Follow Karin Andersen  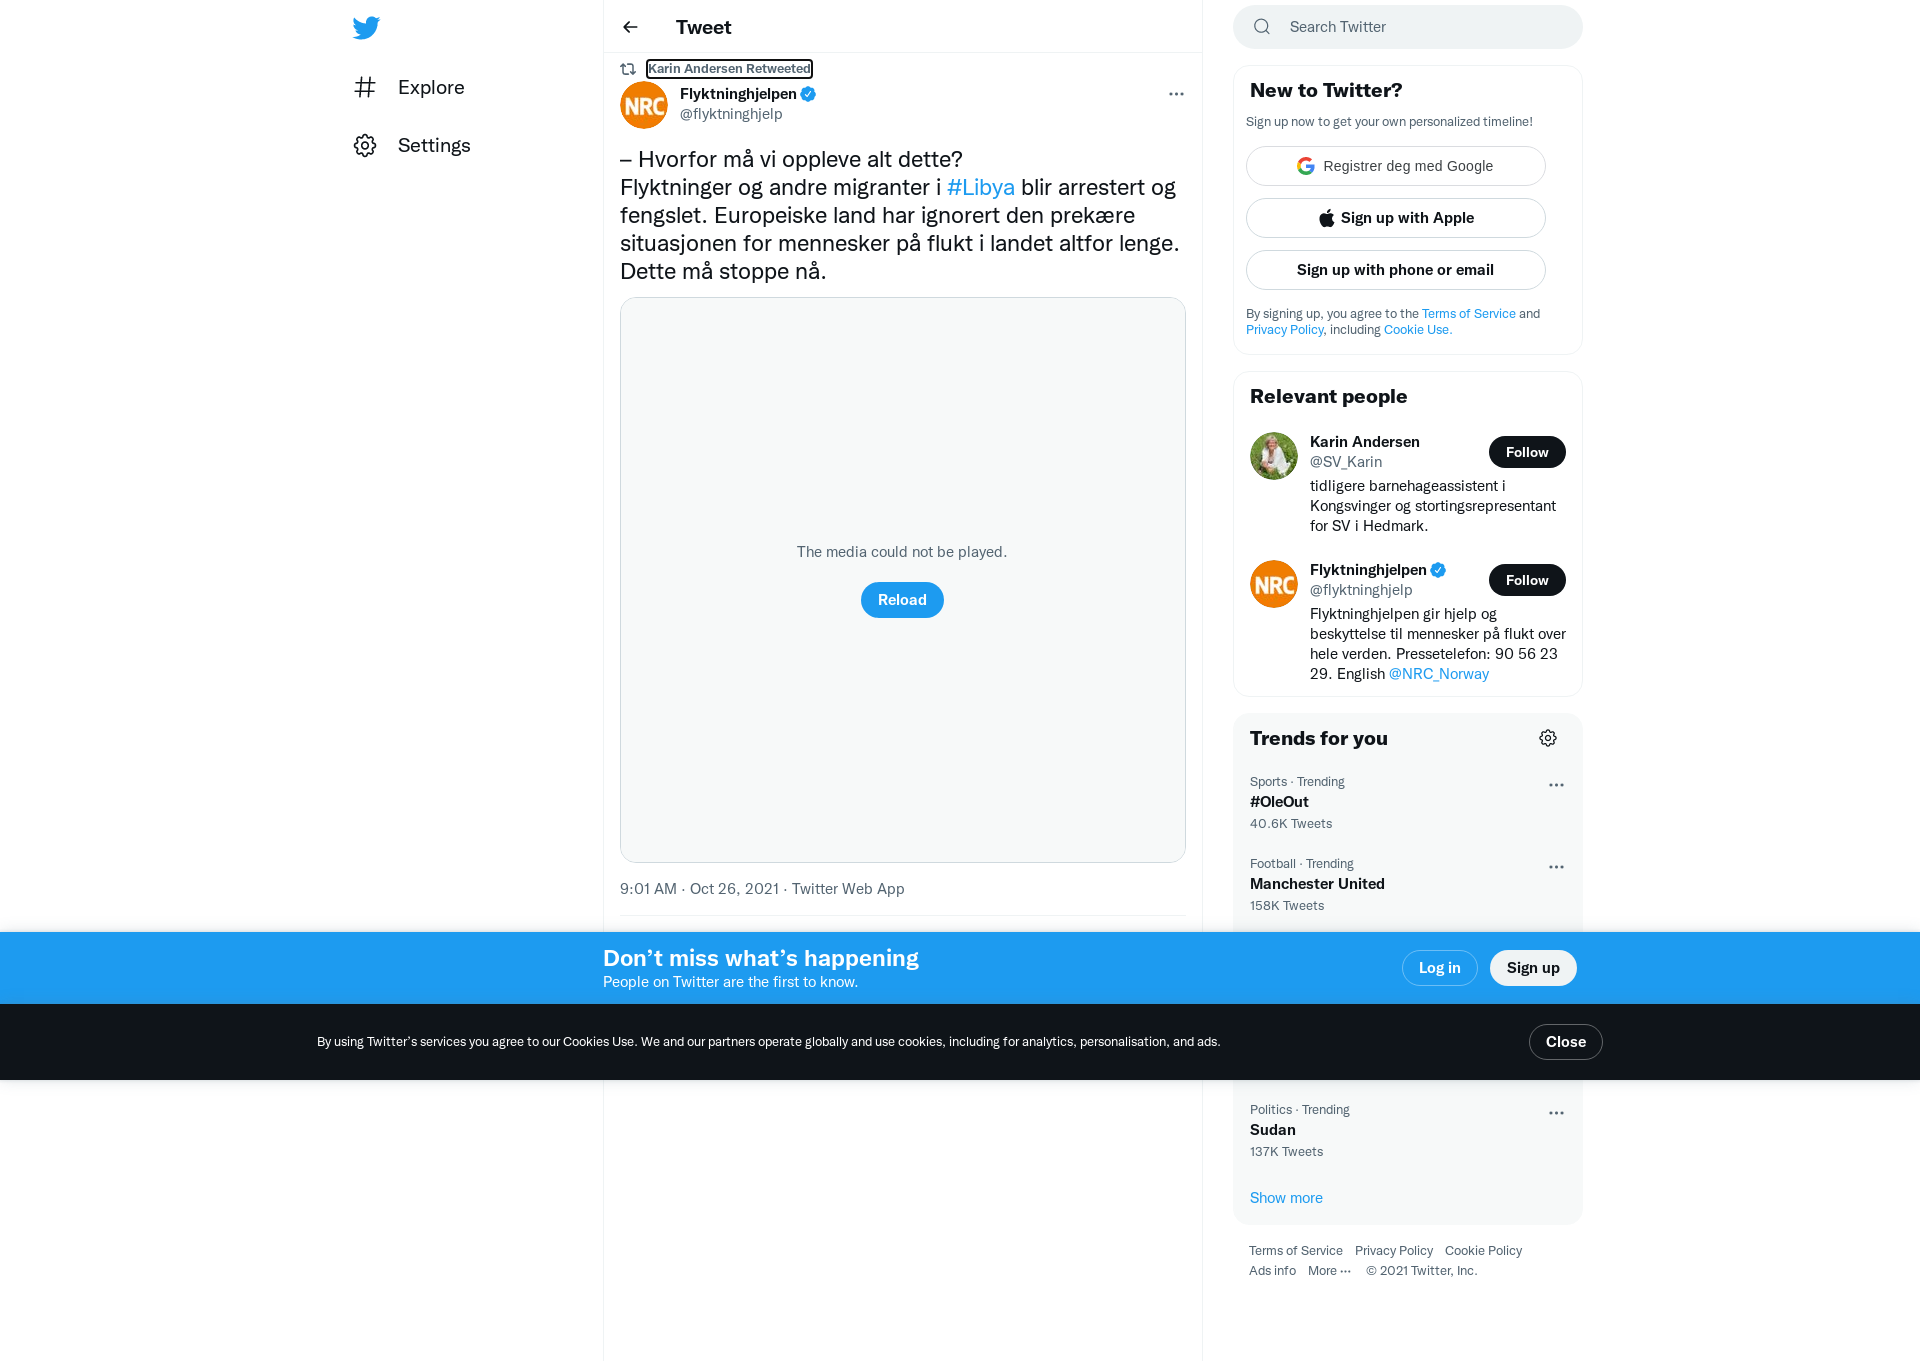[1527, 452]
